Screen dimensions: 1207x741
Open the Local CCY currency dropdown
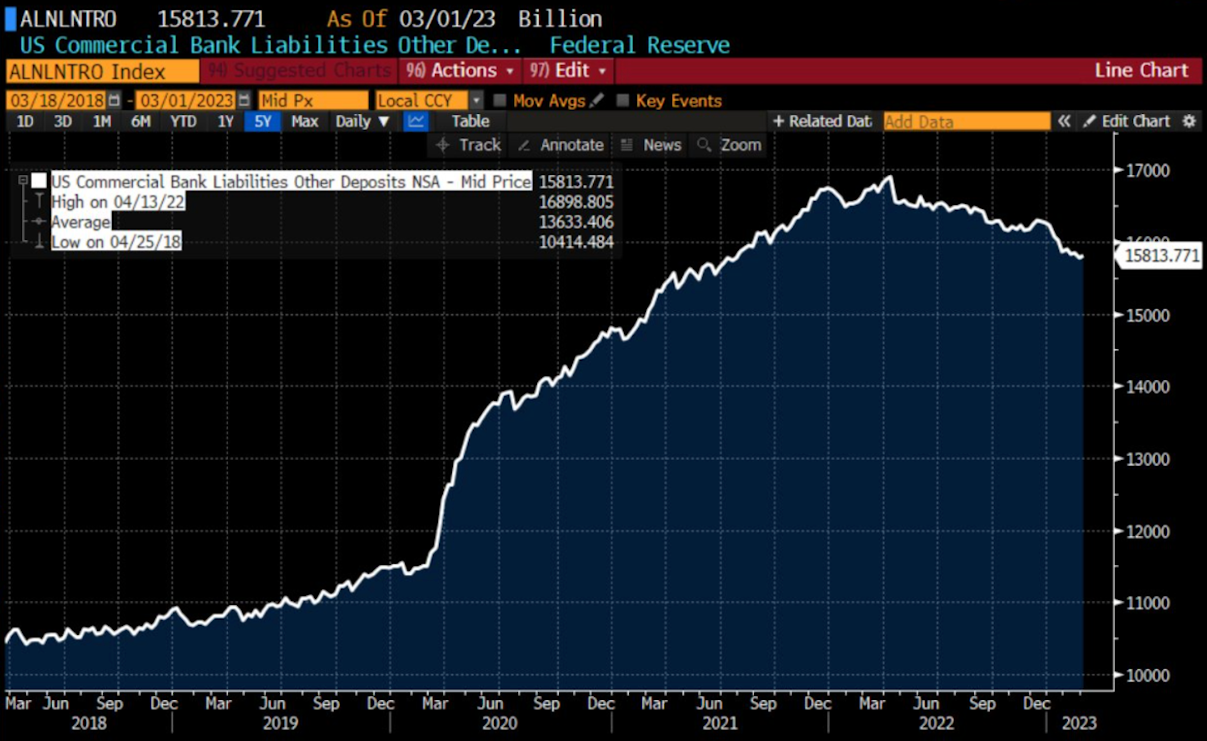pyautogui.click(x=429, y=100)
